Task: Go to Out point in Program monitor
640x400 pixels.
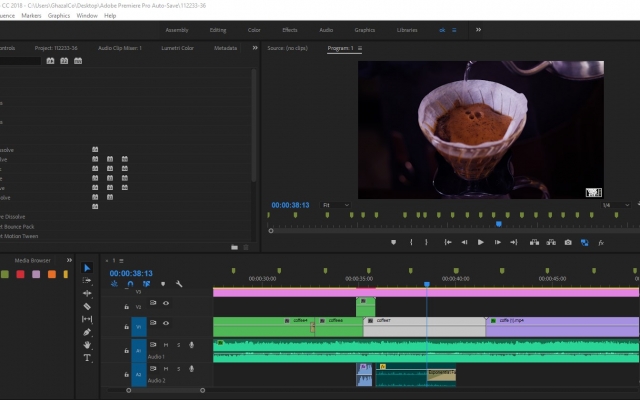Action: tap(514, 242)
